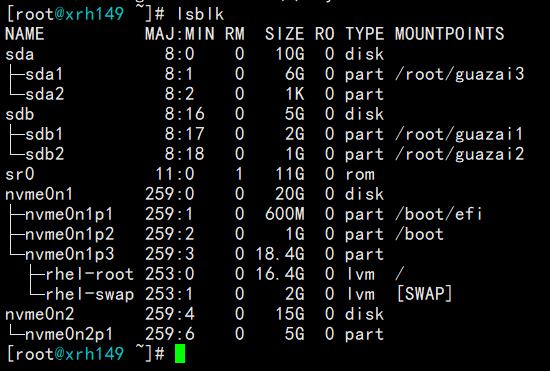Click the 1K size of sda2
Screen dimensions: 550x371
pos(295,94)
